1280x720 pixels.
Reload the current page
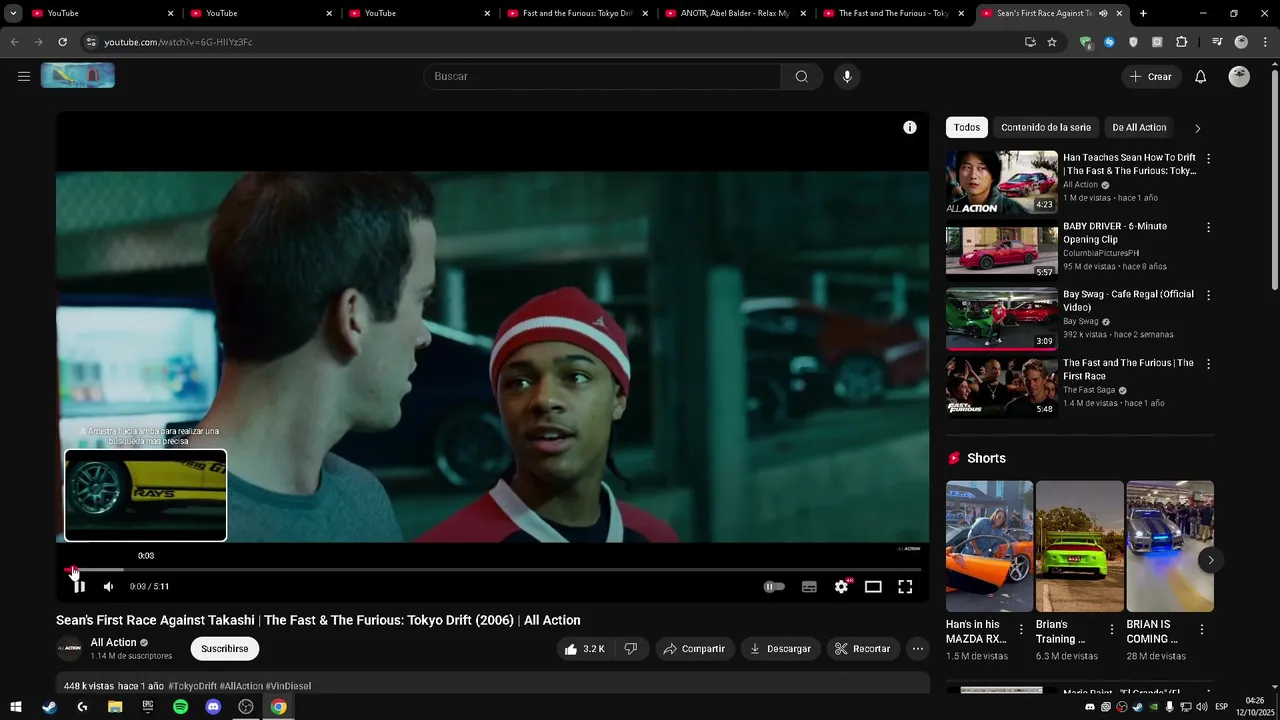tap(62, 42)
